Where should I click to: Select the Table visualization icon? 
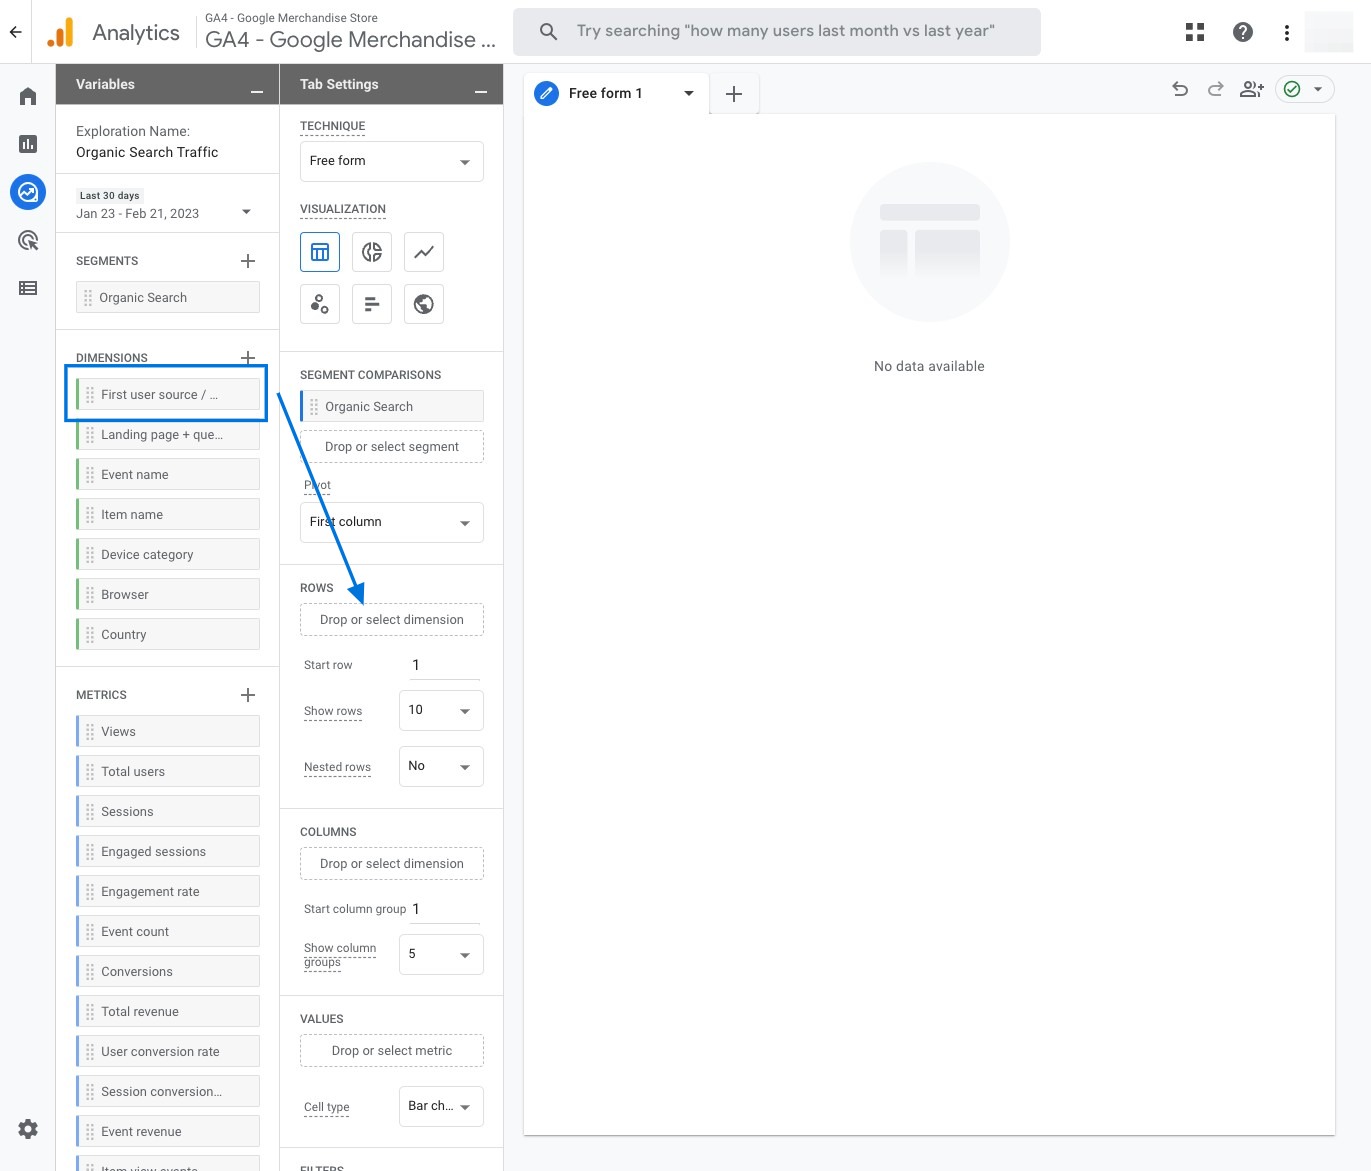tap(320, 252)
